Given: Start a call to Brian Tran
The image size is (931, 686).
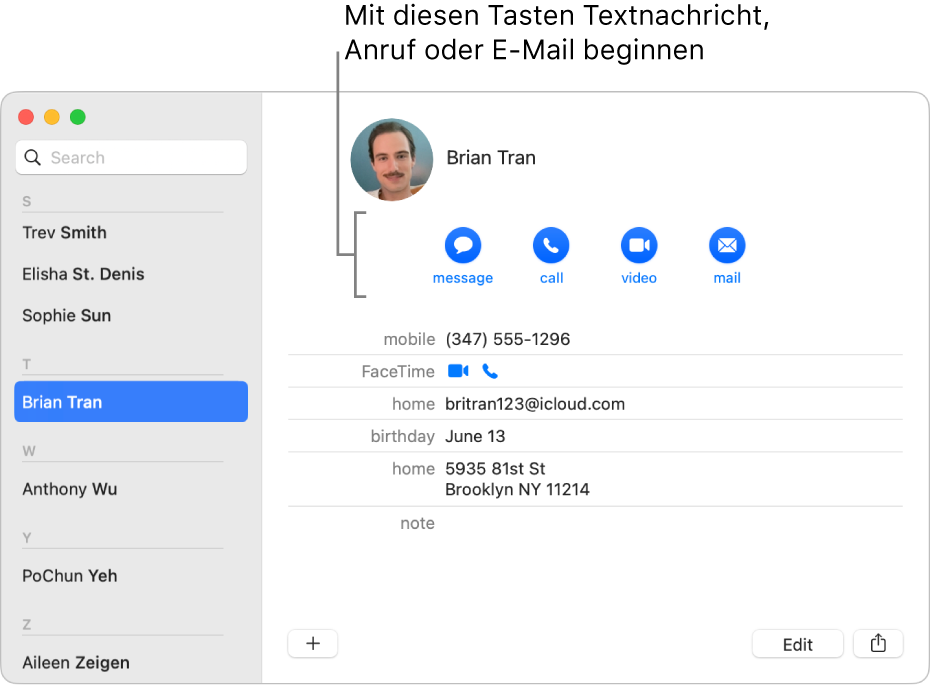Looking at the screenshot, I should [550, 245].
